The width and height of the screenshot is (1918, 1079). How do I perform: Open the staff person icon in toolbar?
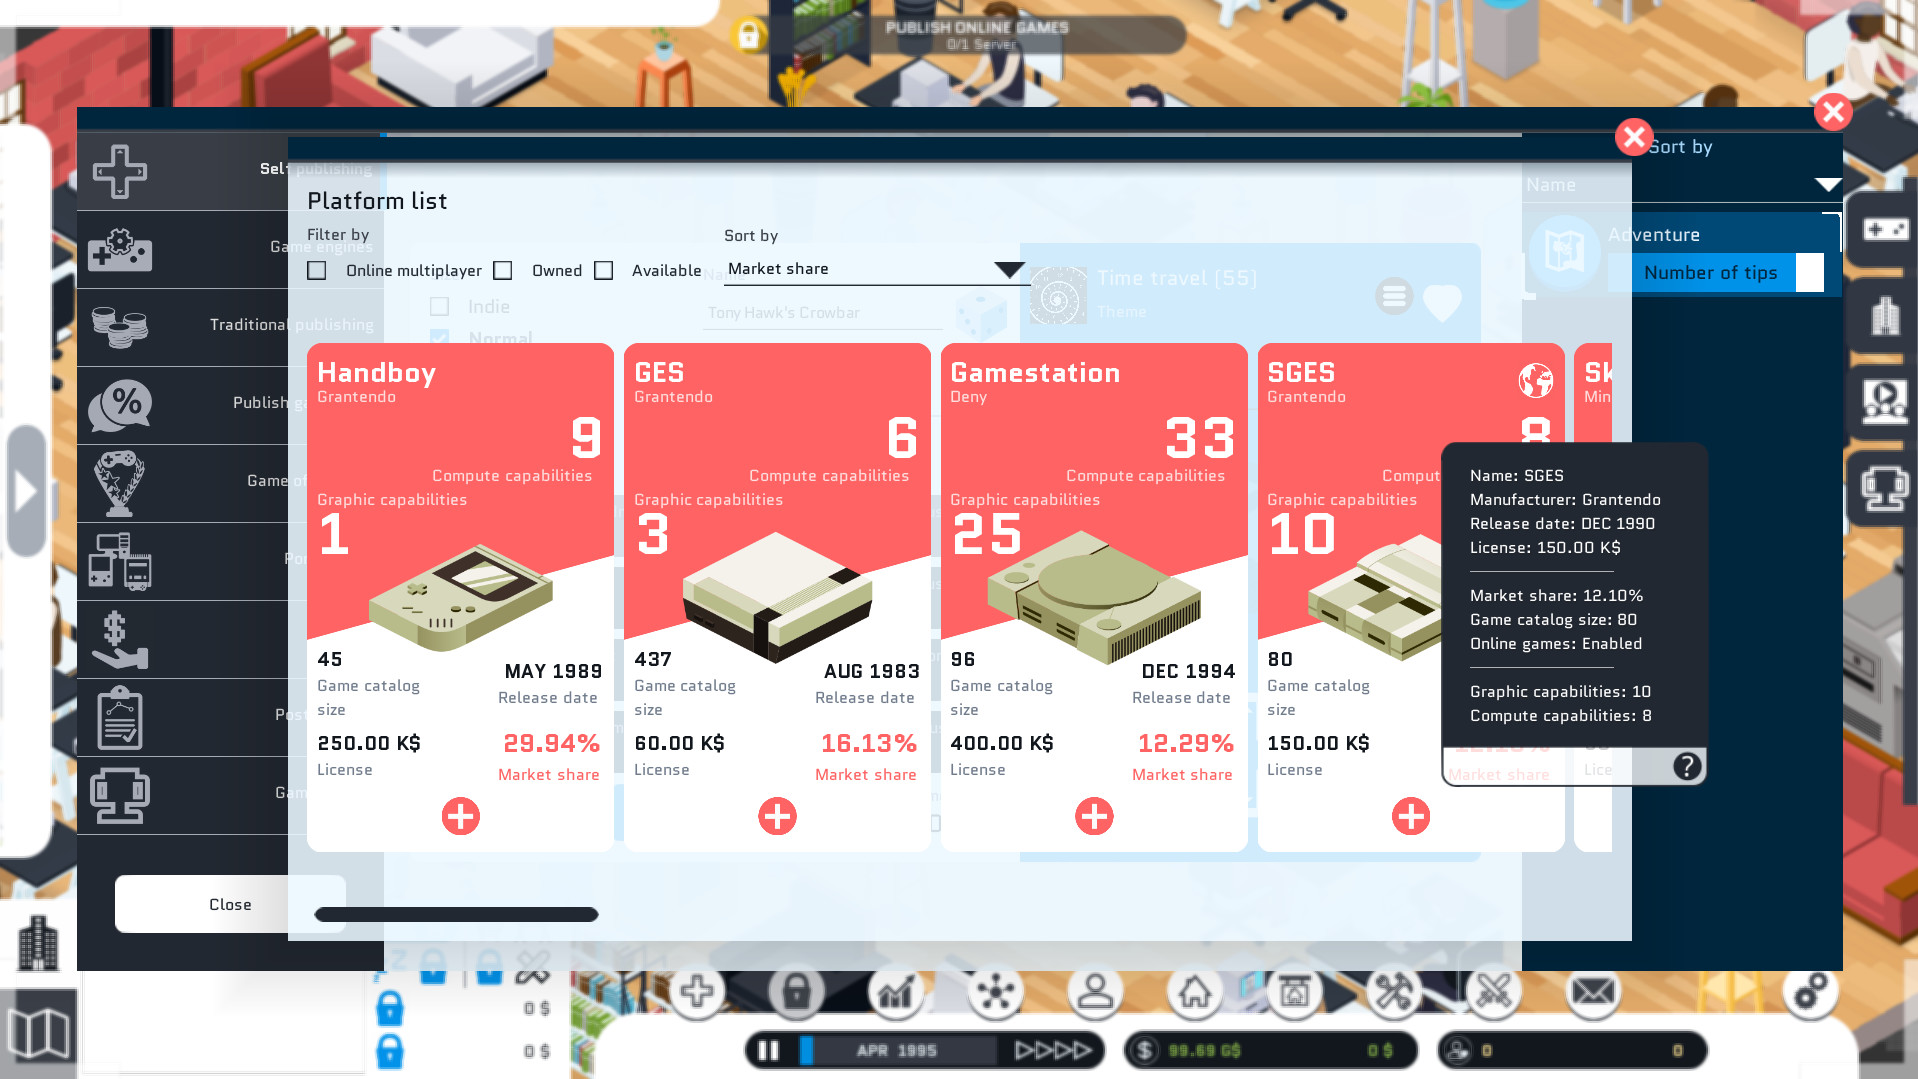click(x=1095, y=992)
